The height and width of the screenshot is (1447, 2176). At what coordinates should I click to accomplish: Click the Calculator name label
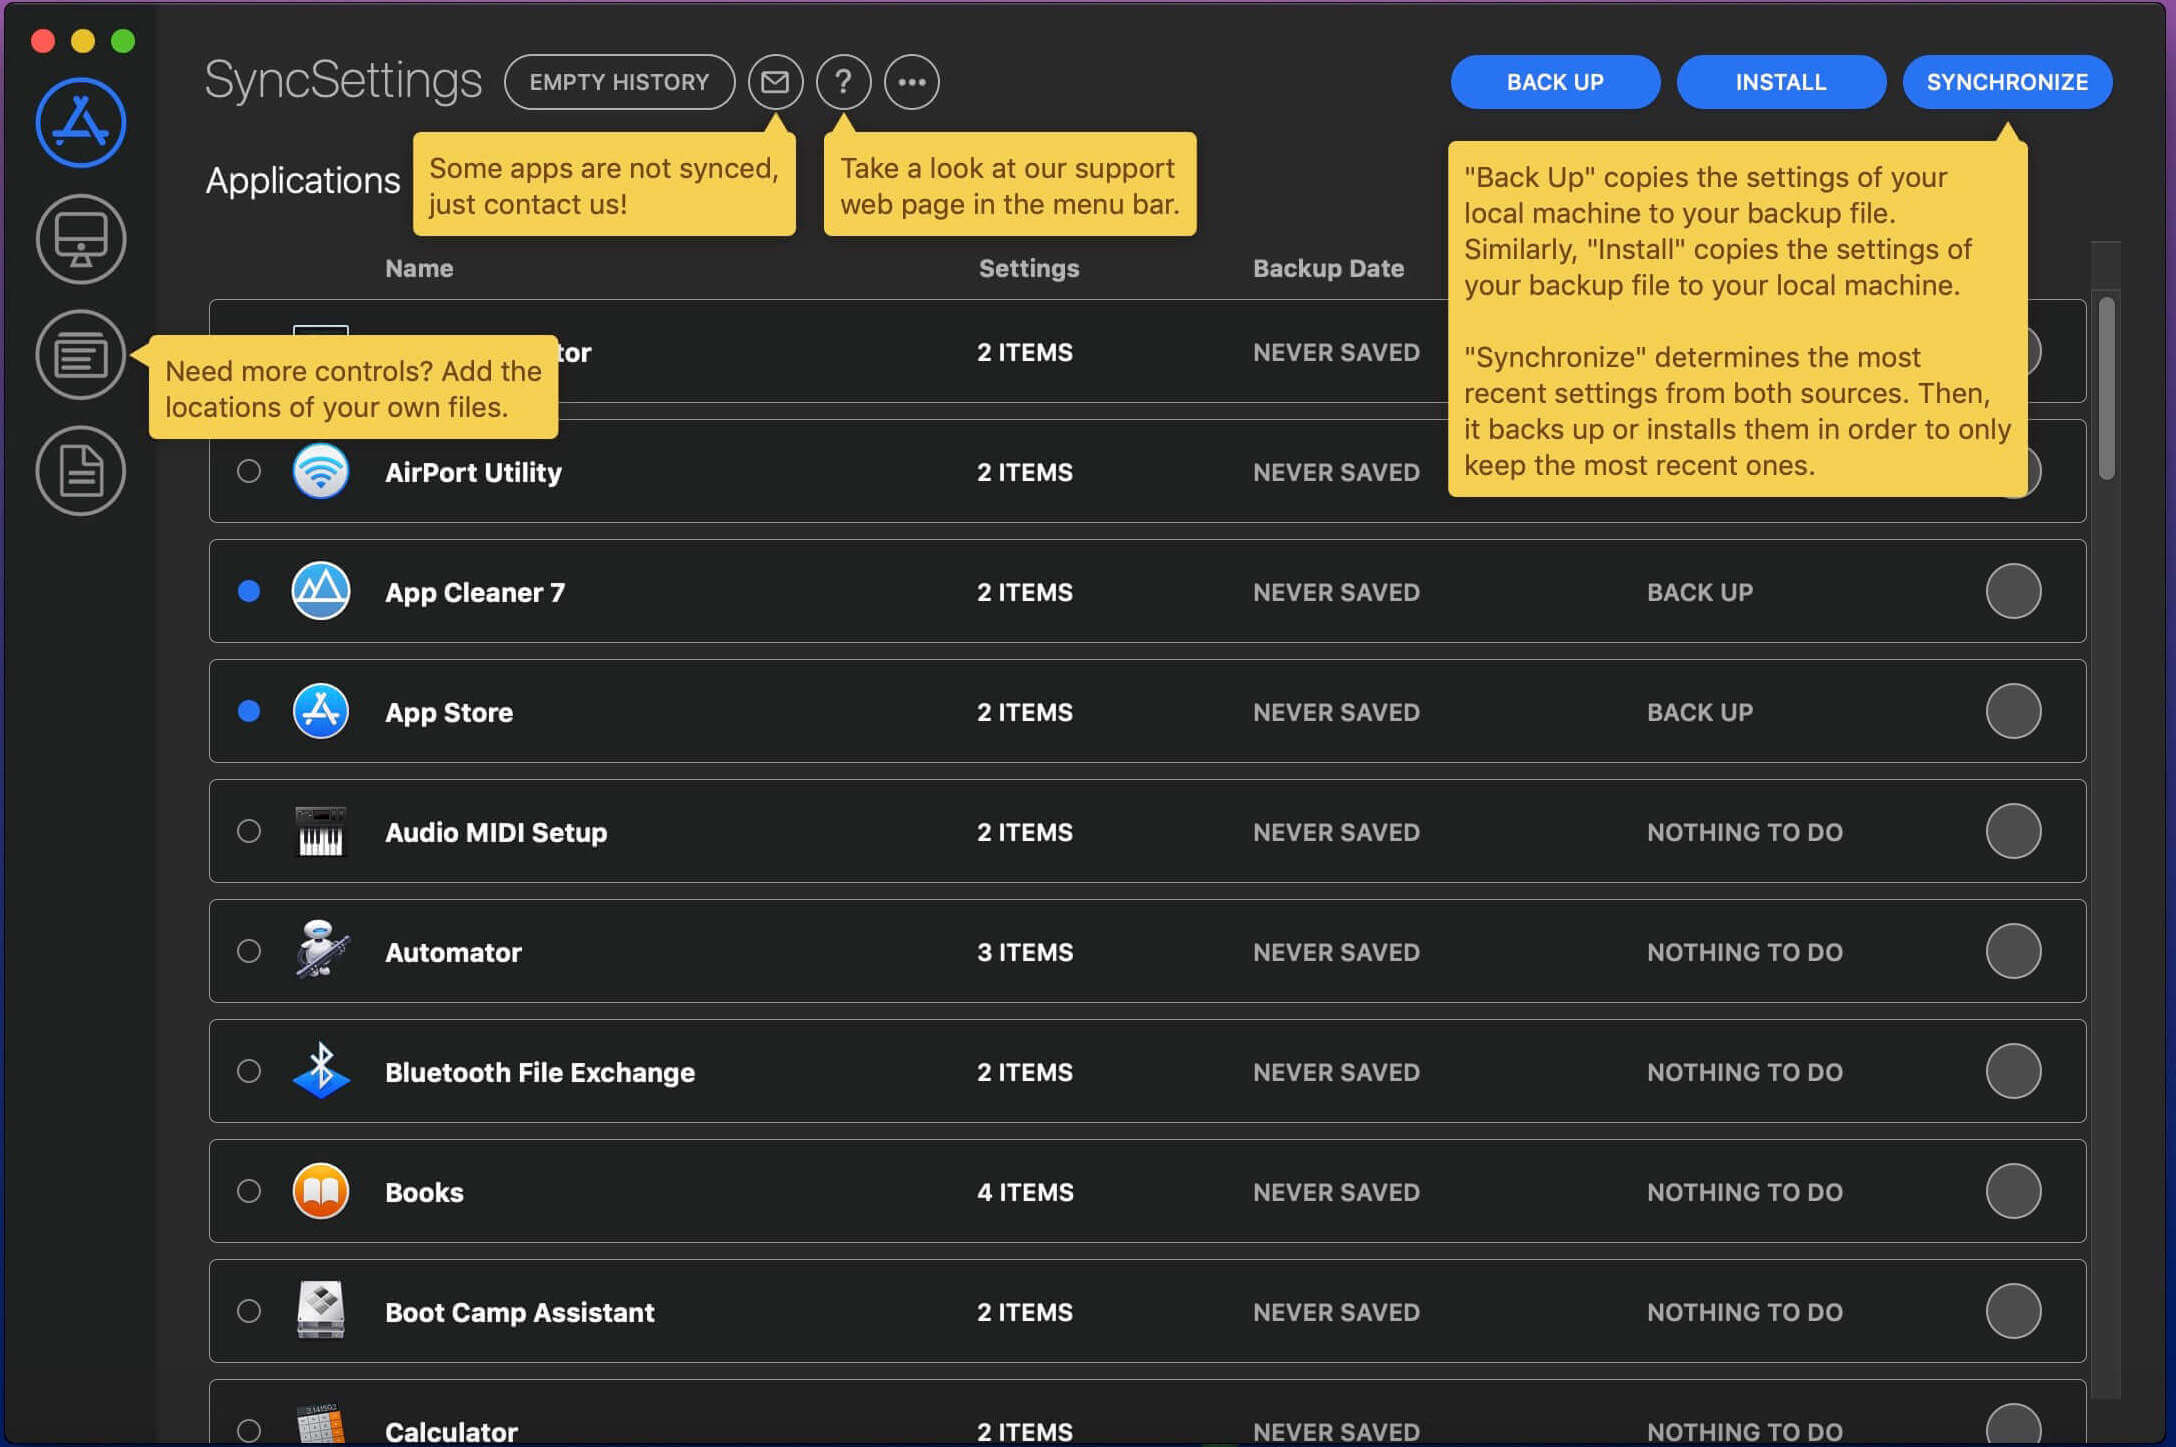tap(451, 1432)
